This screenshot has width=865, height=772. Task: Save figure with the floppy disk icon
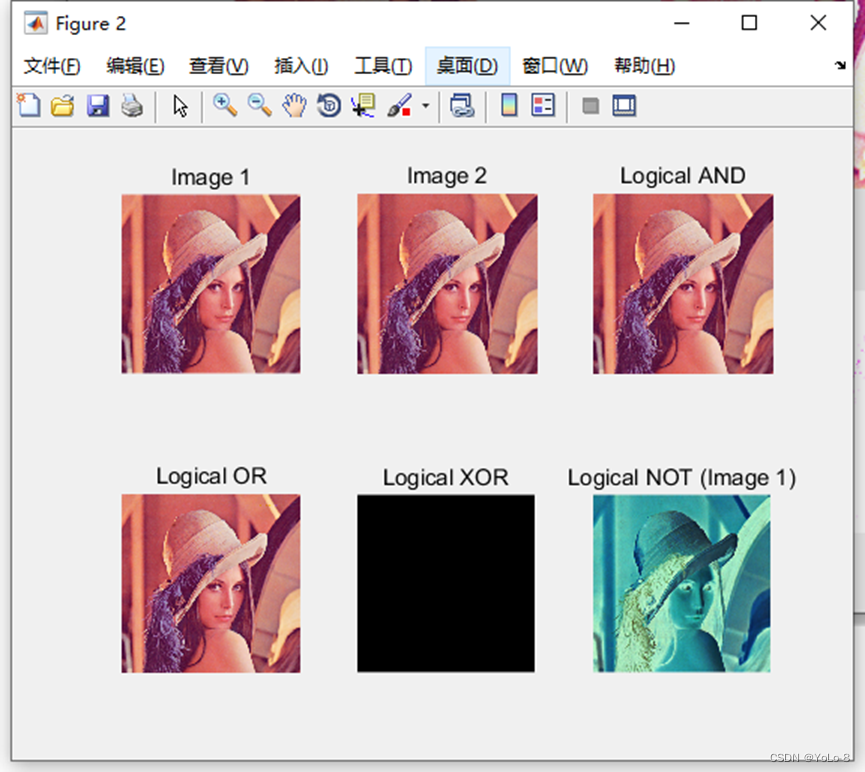pos(98,105)
